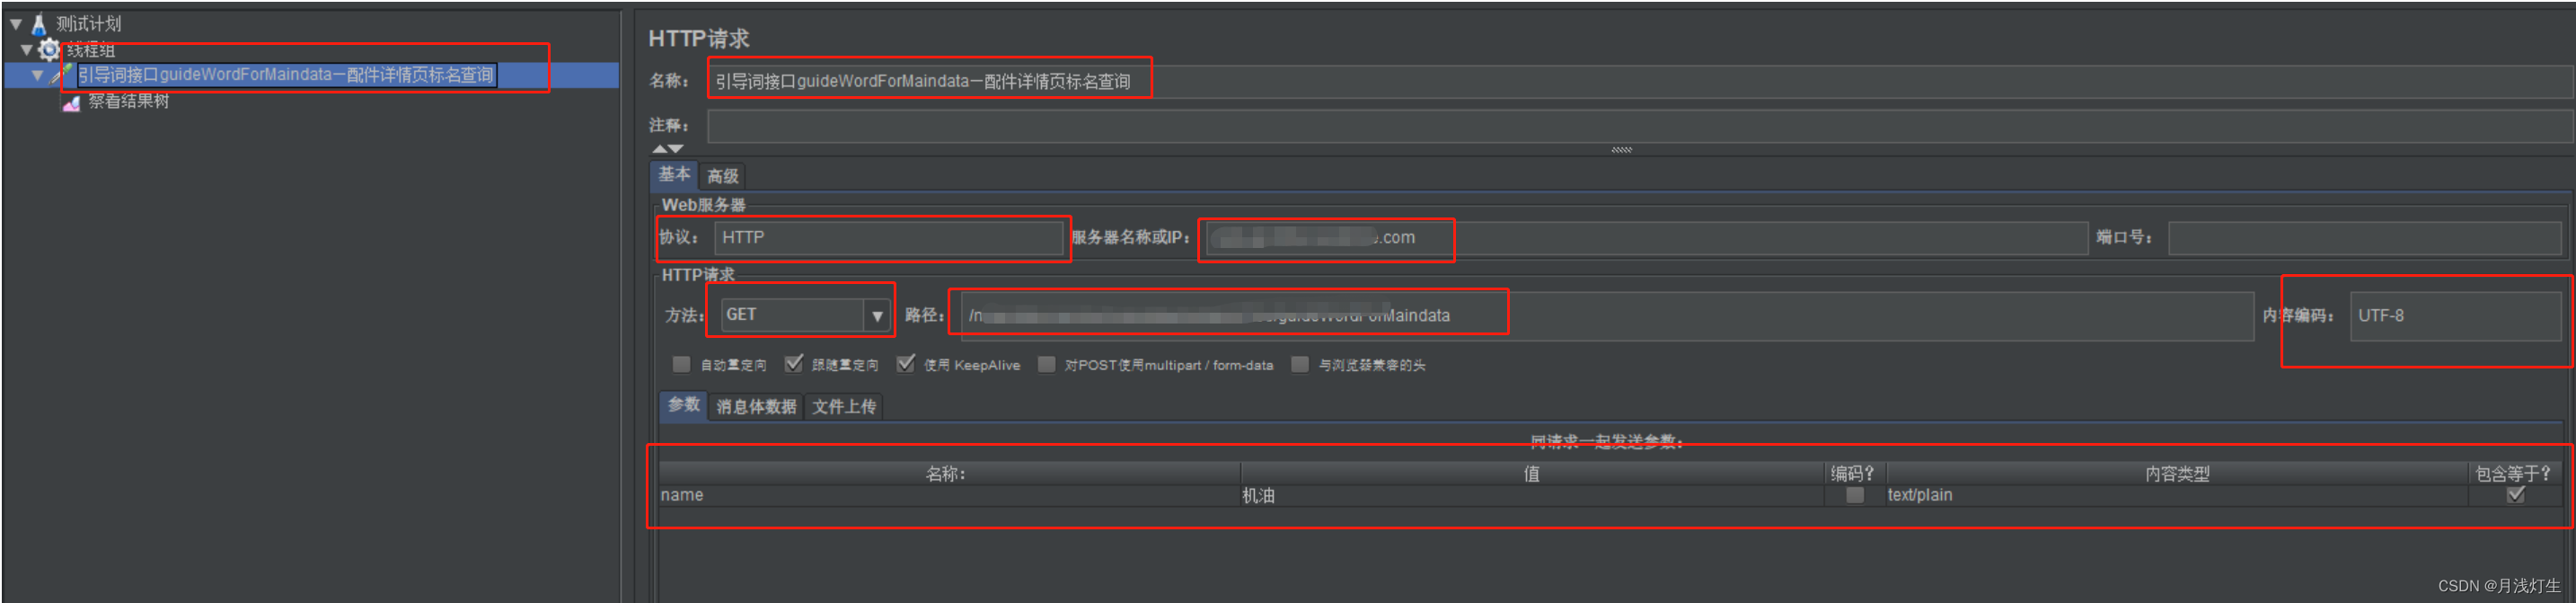Select the 察看结果树 tree item

pyautogui.click(x=128, y=101)
